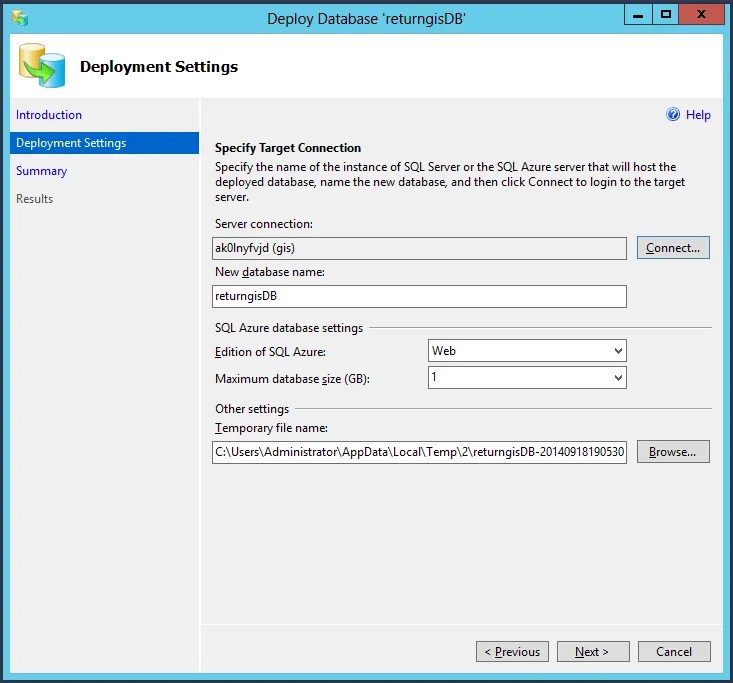Click the blue Help question-mark icon

(x=673, y=115)
